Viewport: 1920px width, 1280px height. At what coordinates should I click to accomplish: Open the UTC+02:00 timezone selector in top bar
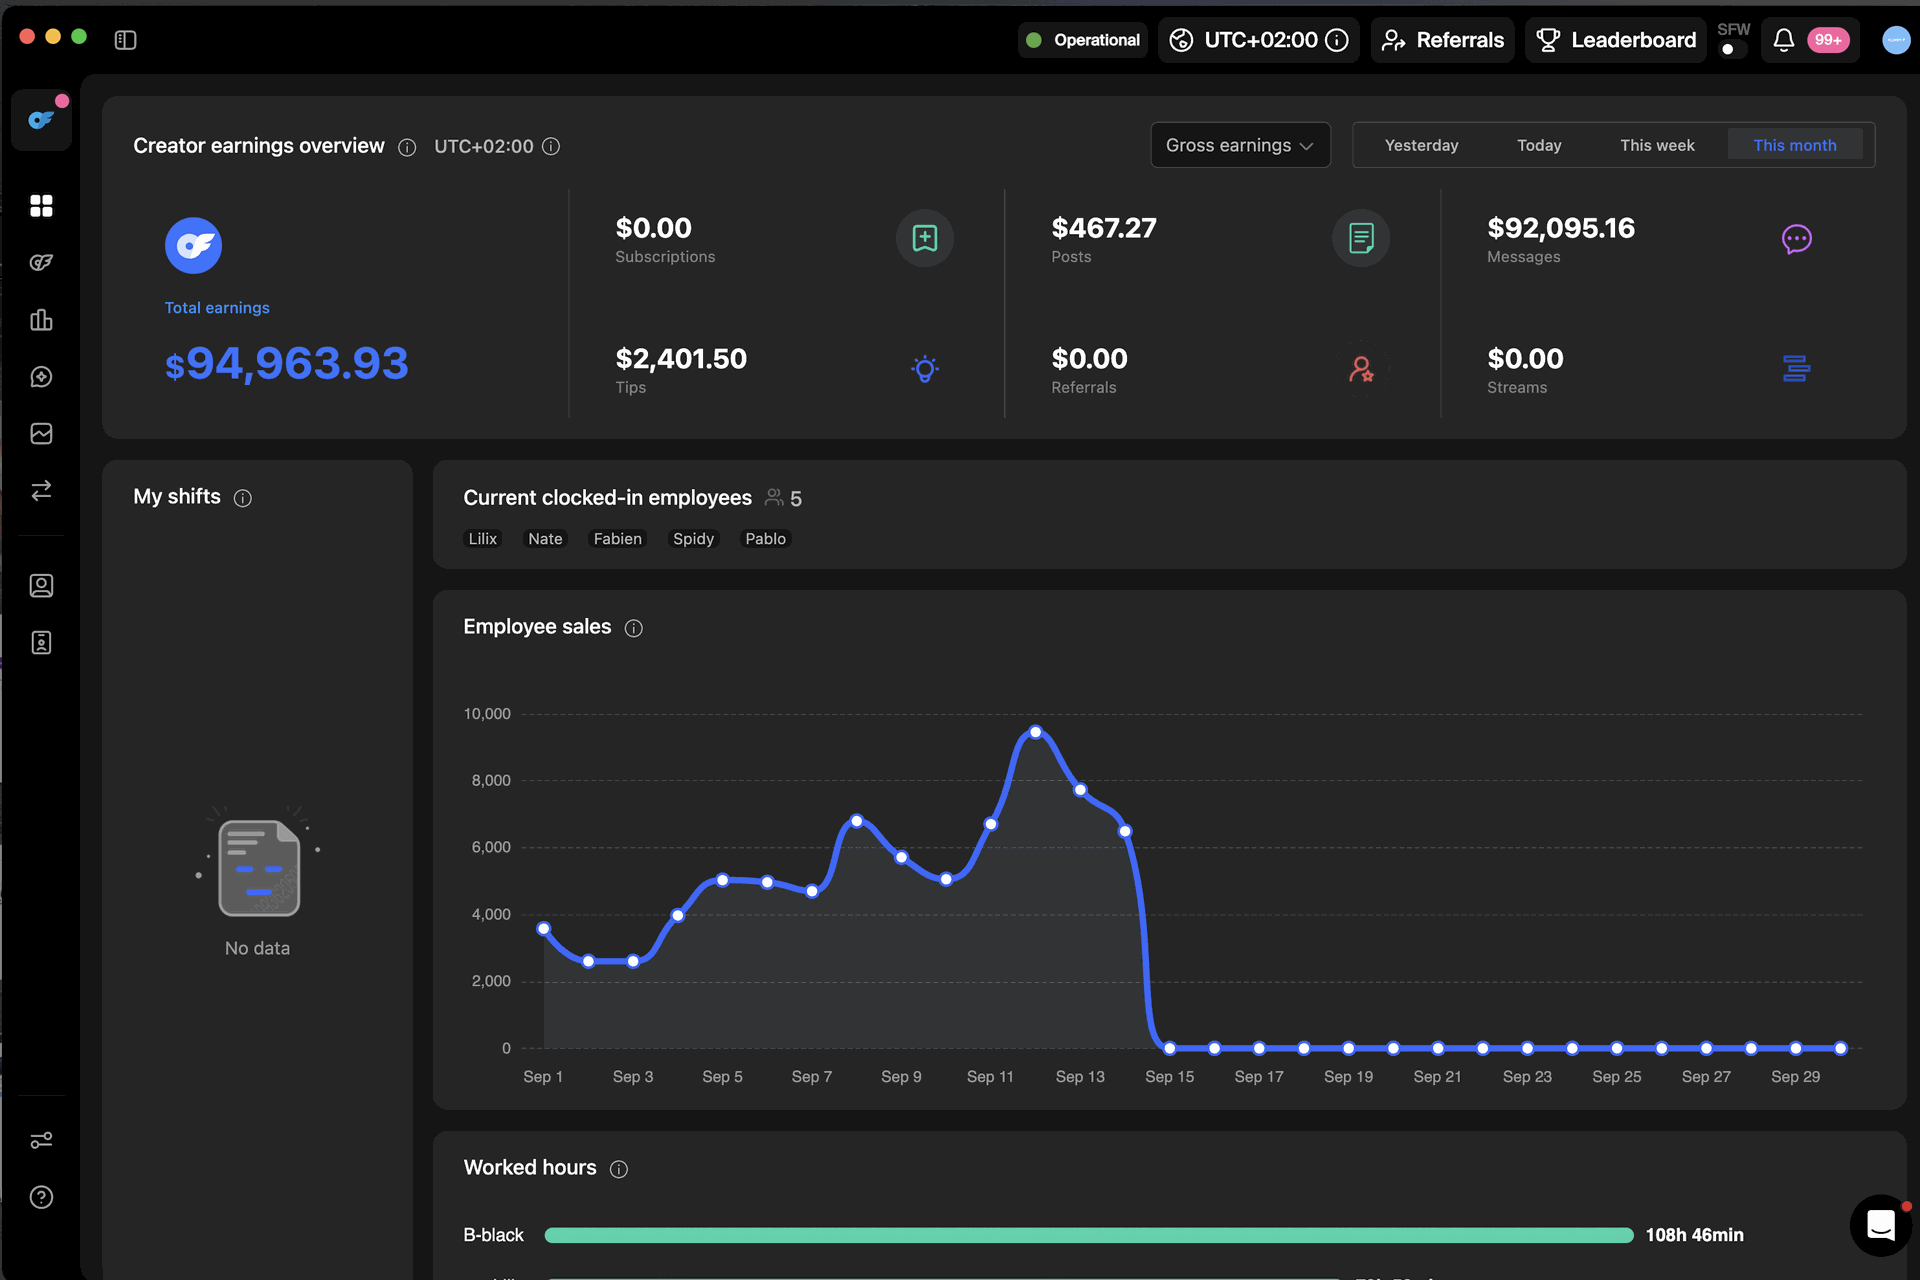click(x=1259, y=40)
